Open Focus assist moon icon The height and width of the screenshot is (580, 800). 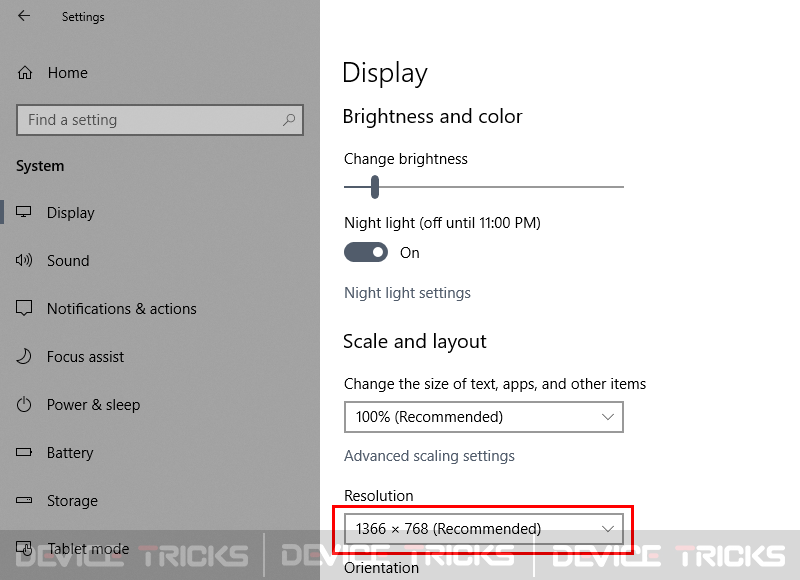[x=23, y=356]
